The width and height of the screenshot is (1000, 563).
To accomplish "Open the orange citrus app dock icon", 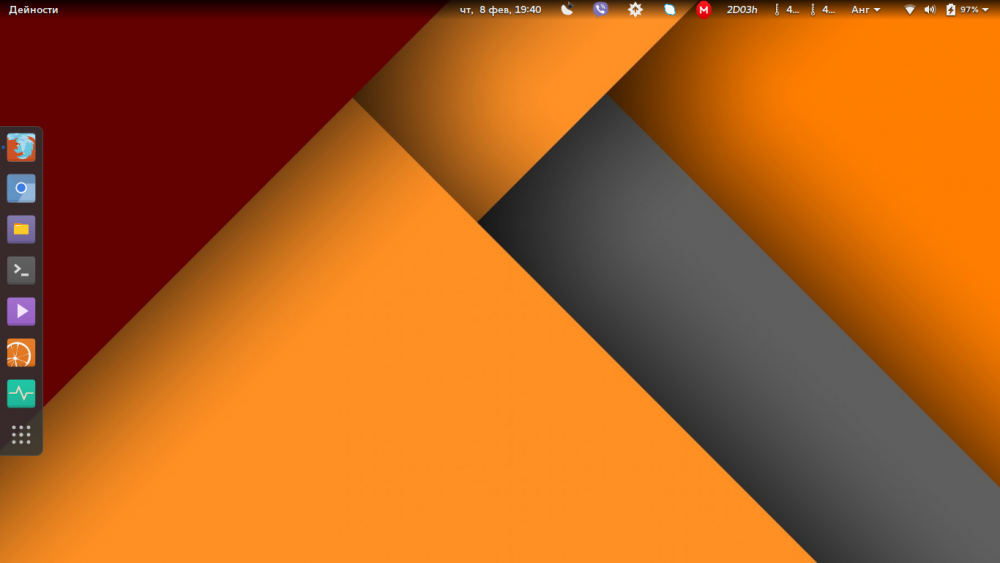I will click(21, 353).
